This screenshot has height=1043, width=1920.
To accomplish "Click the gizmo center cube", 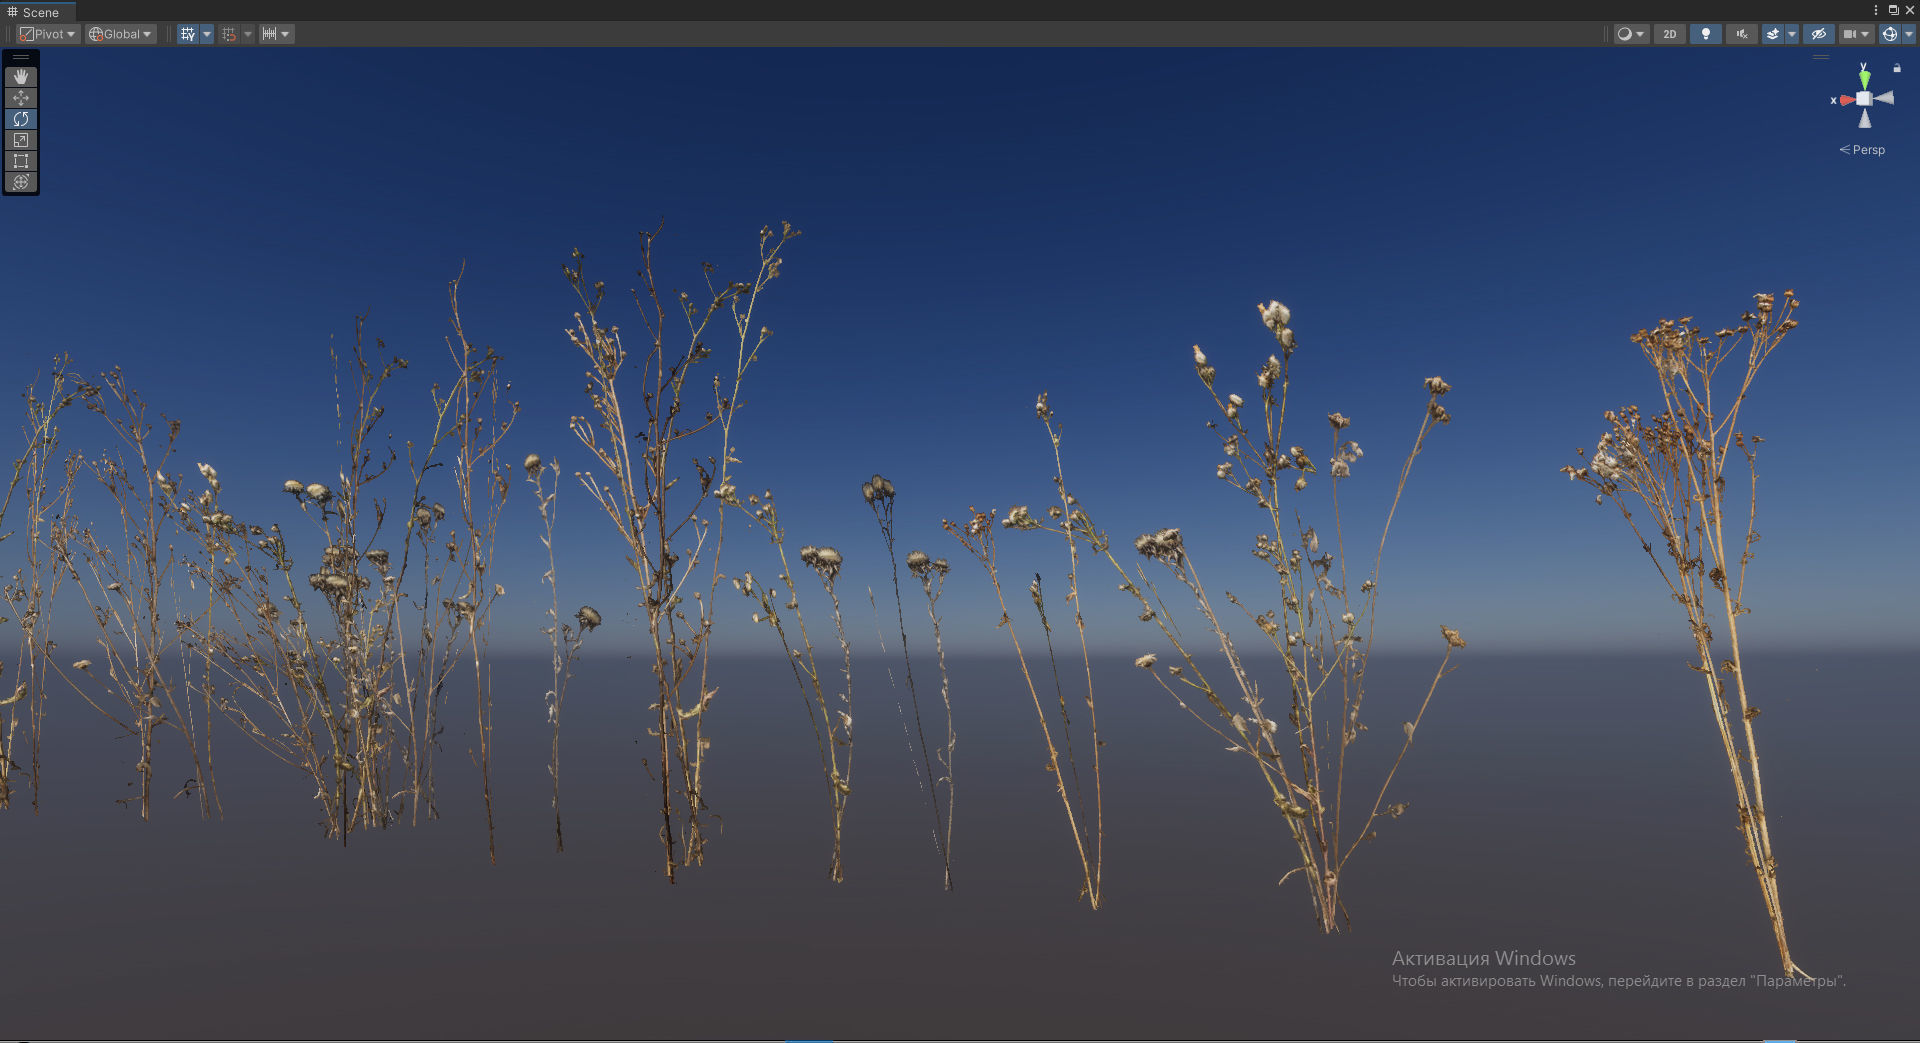I will 1864,99.
